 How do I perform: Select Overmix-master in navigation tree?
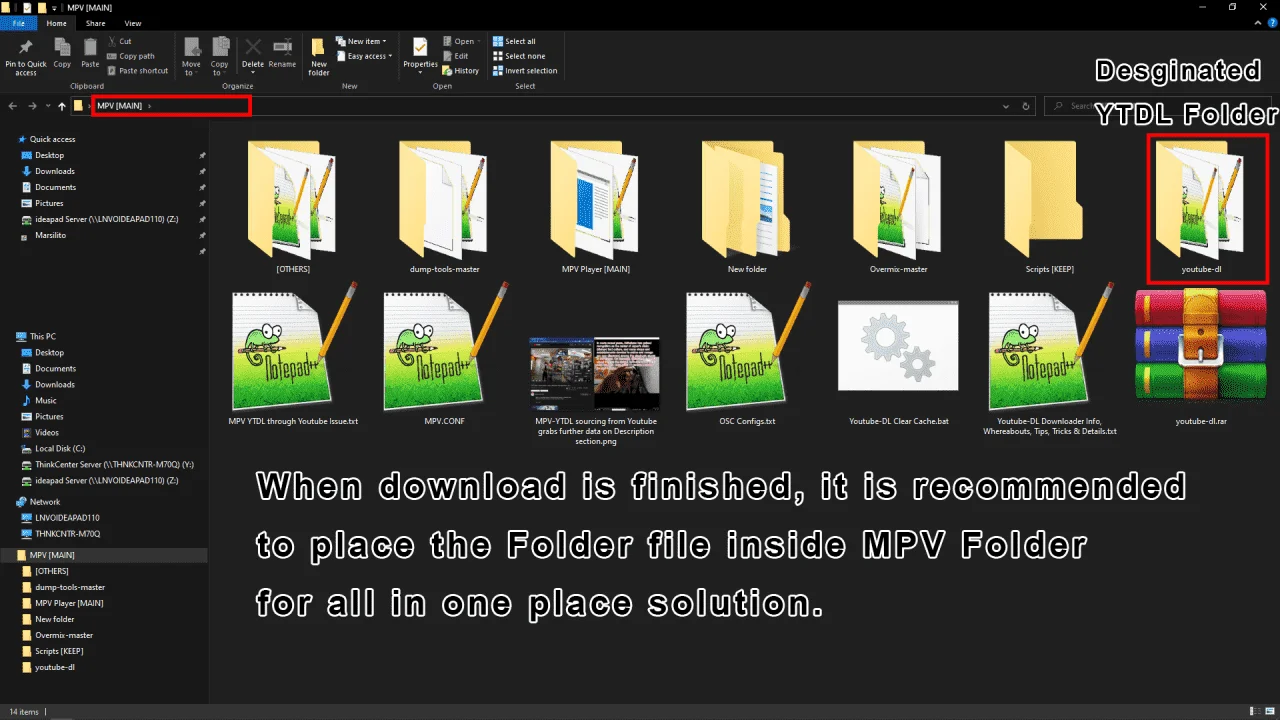tap(64, 635)
